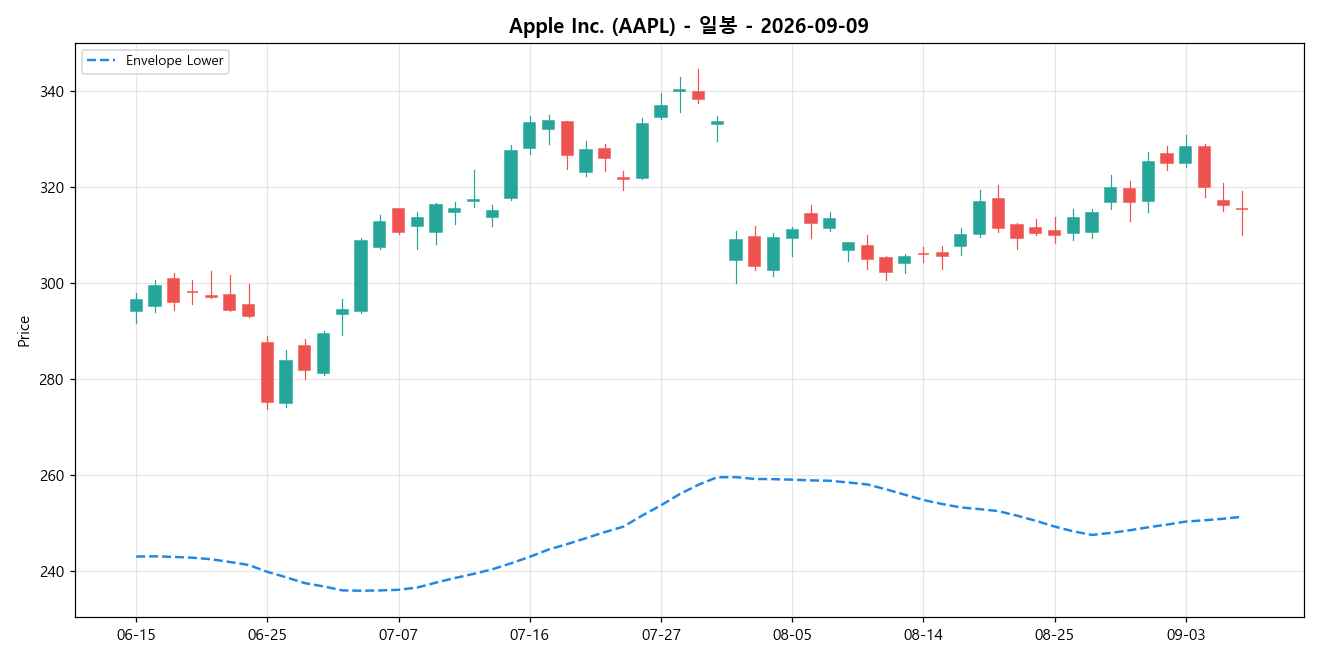Click the first green candle at 06-15
1320x660 pixels.
136,305
